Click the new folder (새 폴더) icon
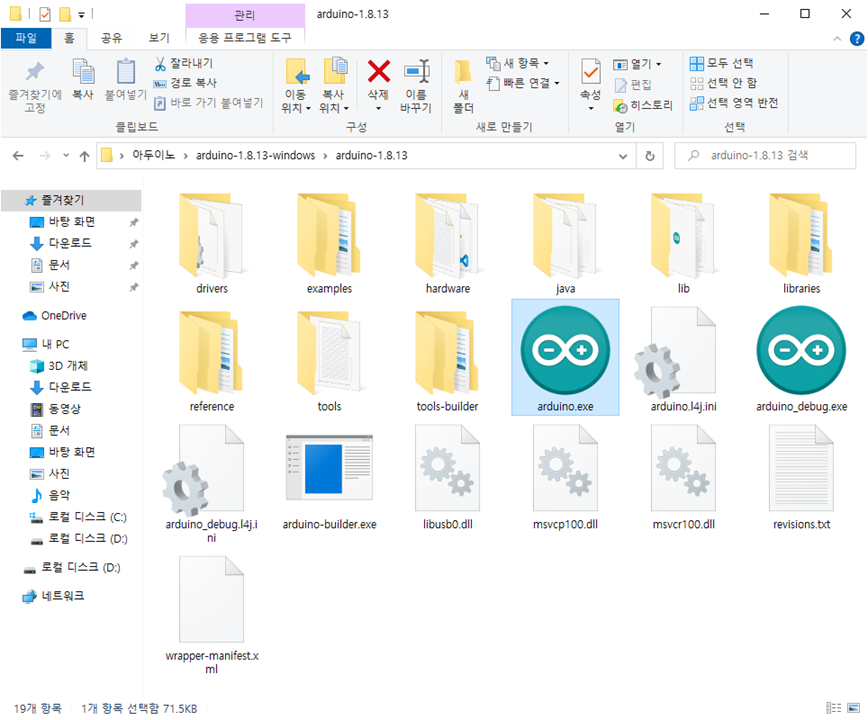The image size is (868, 720). [463, 72]
